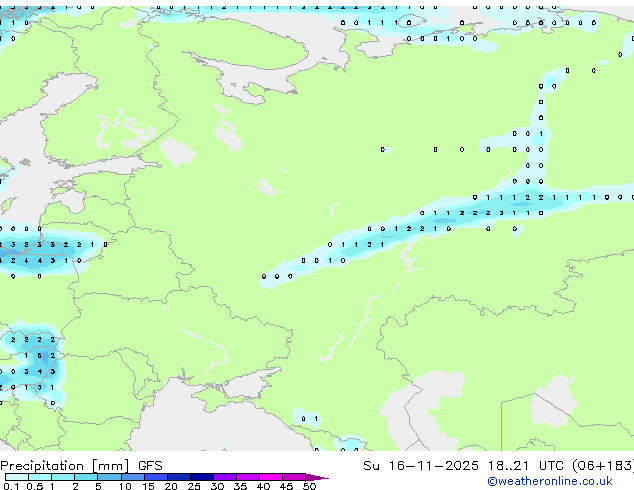Click the "25" legend scale label
This screenshot has width=634, height=490.
(x=194, y=486)
